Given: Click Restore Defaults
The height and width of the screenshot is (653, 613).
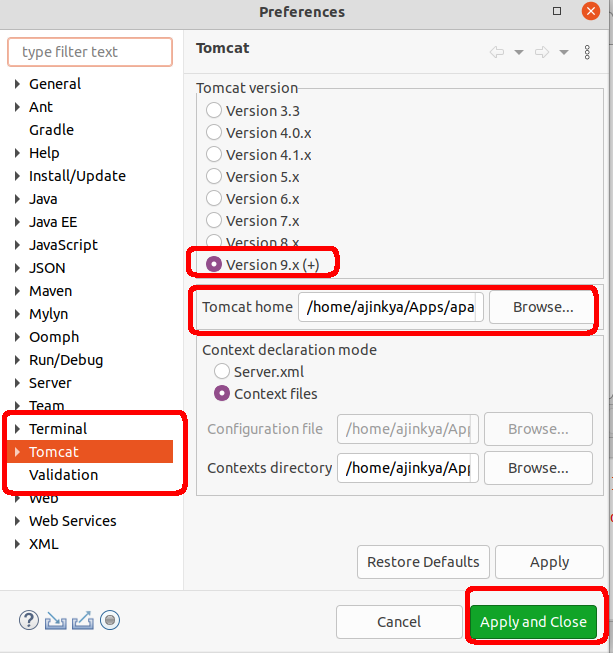Looking at the screenshot, I should point(423,562).
